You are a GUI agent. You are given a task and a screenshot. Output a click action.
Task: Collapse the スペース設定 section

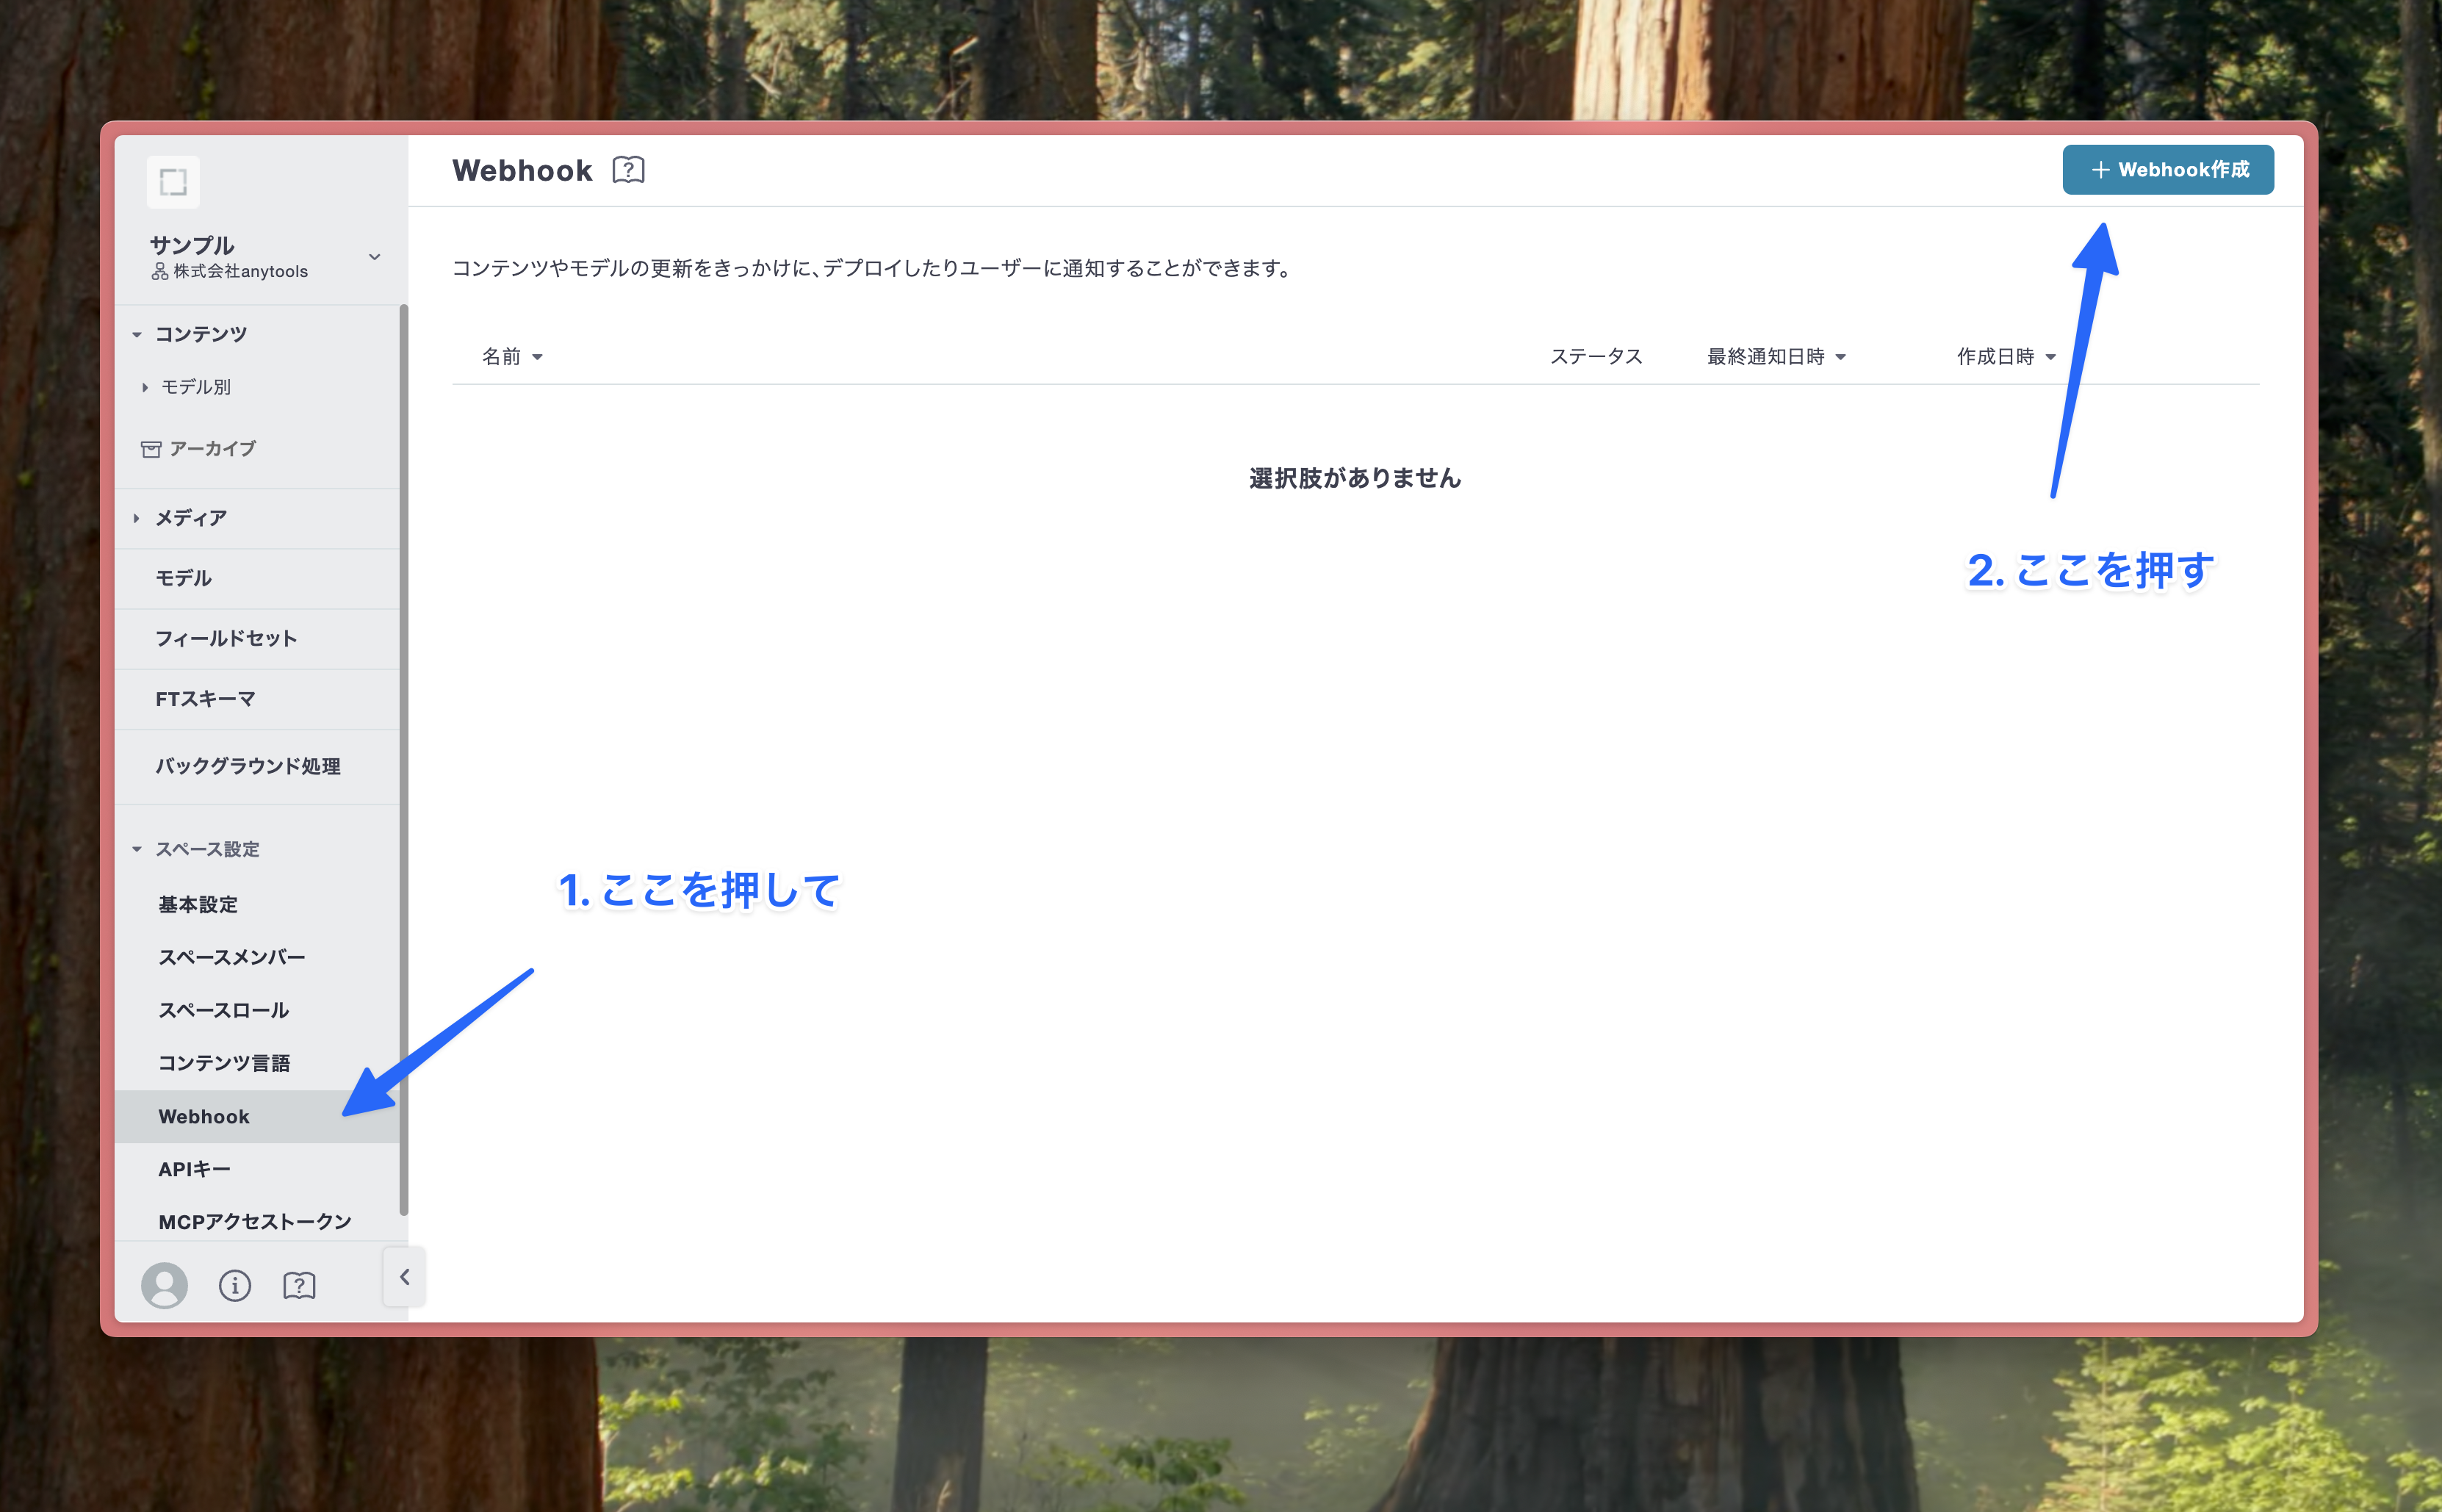137,849
